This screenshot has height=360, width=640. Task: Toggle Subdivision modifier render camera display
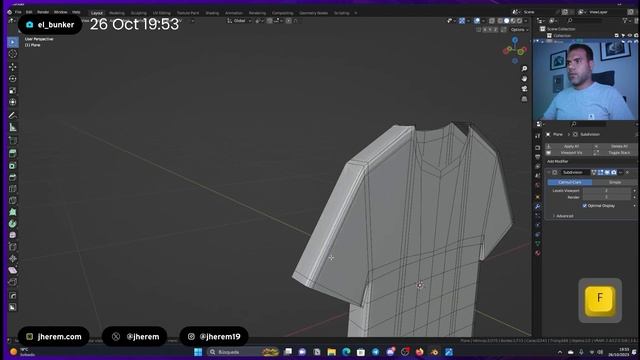[x=613, y=172]
